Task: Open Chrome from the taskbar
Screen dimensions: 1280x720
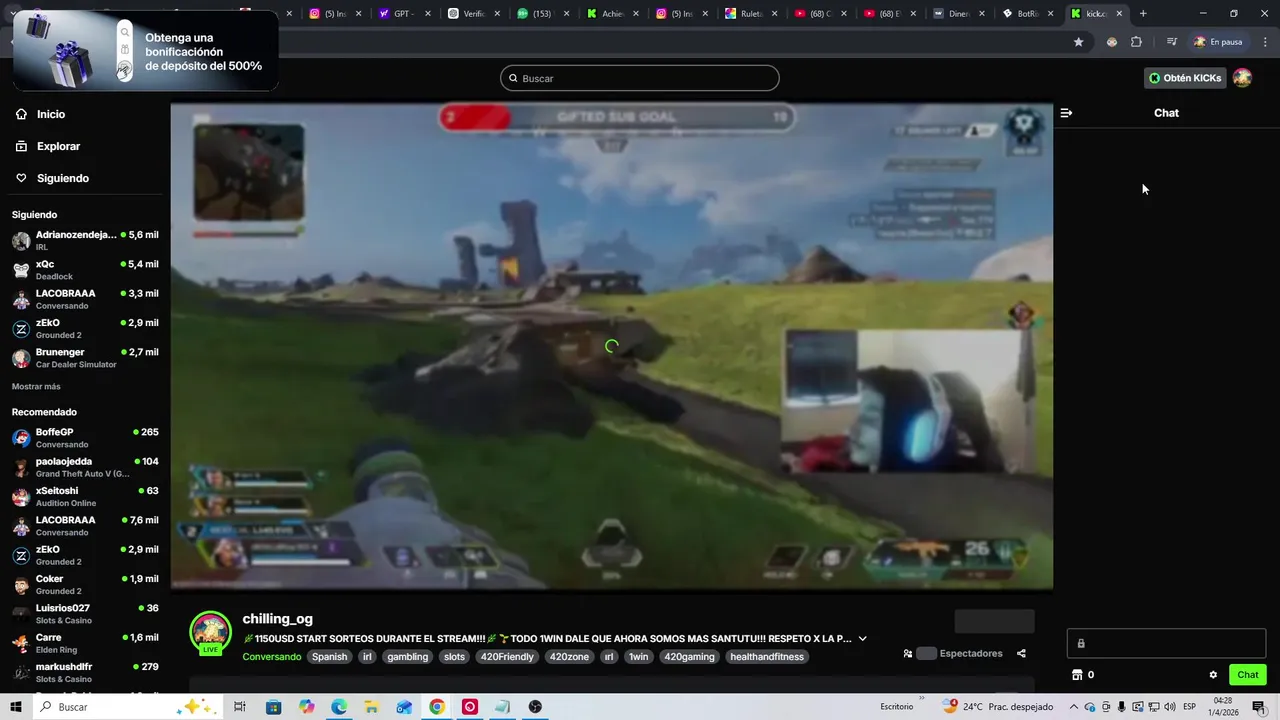Action: [437, 707]
